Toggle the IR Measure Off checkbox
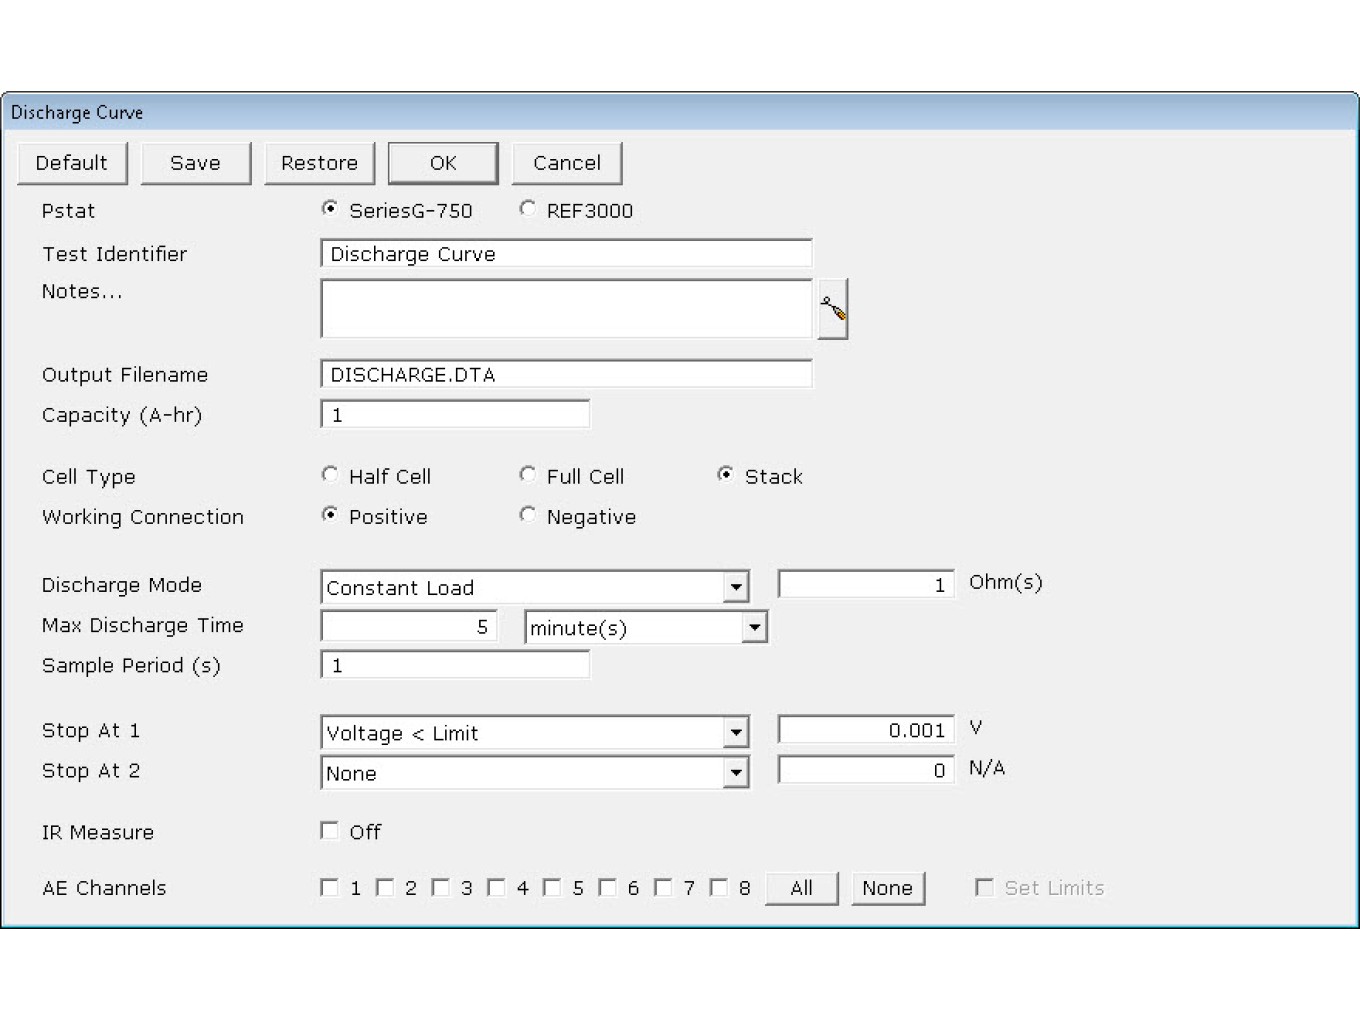 [329, 831]
